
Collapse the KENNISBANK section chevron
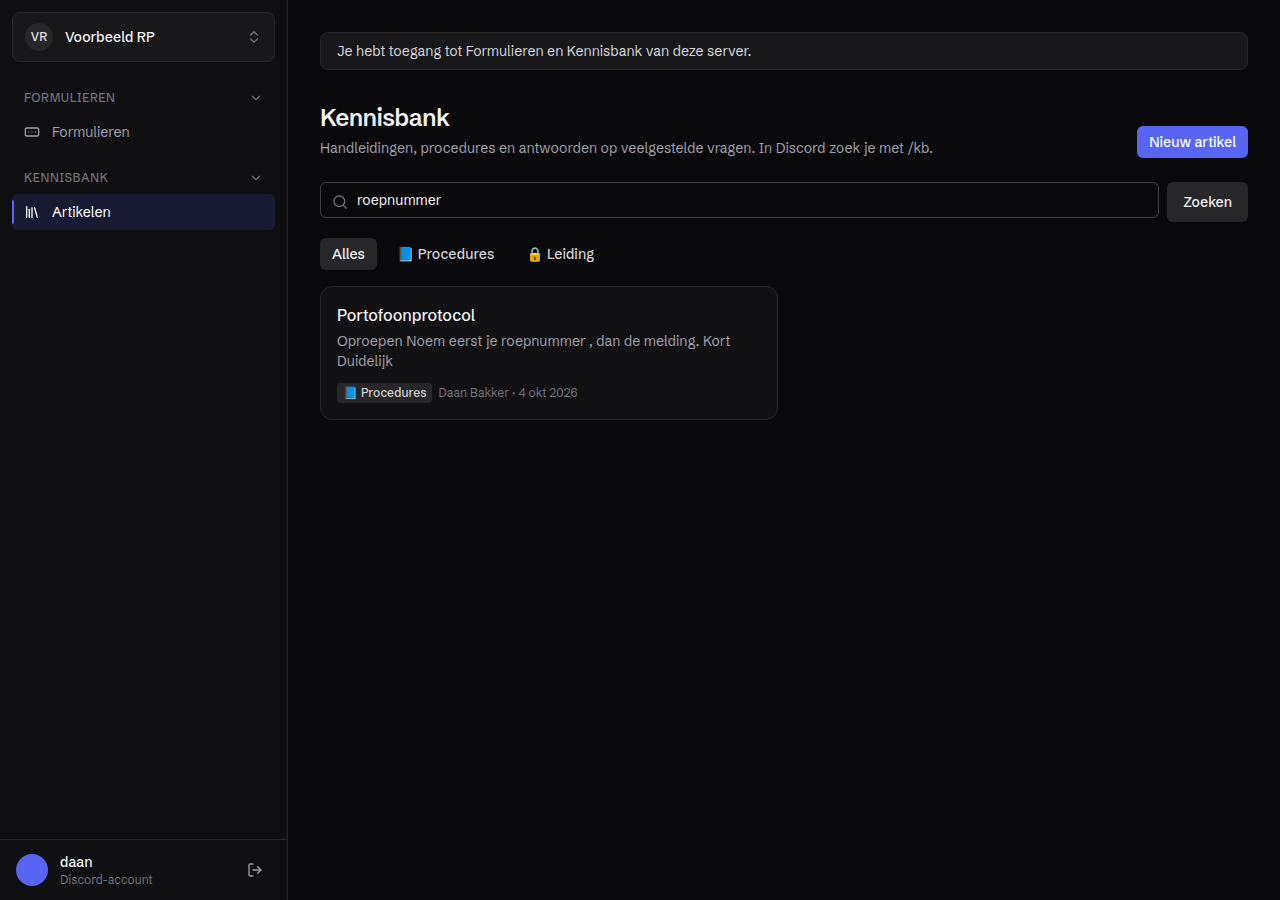point(256,178)
